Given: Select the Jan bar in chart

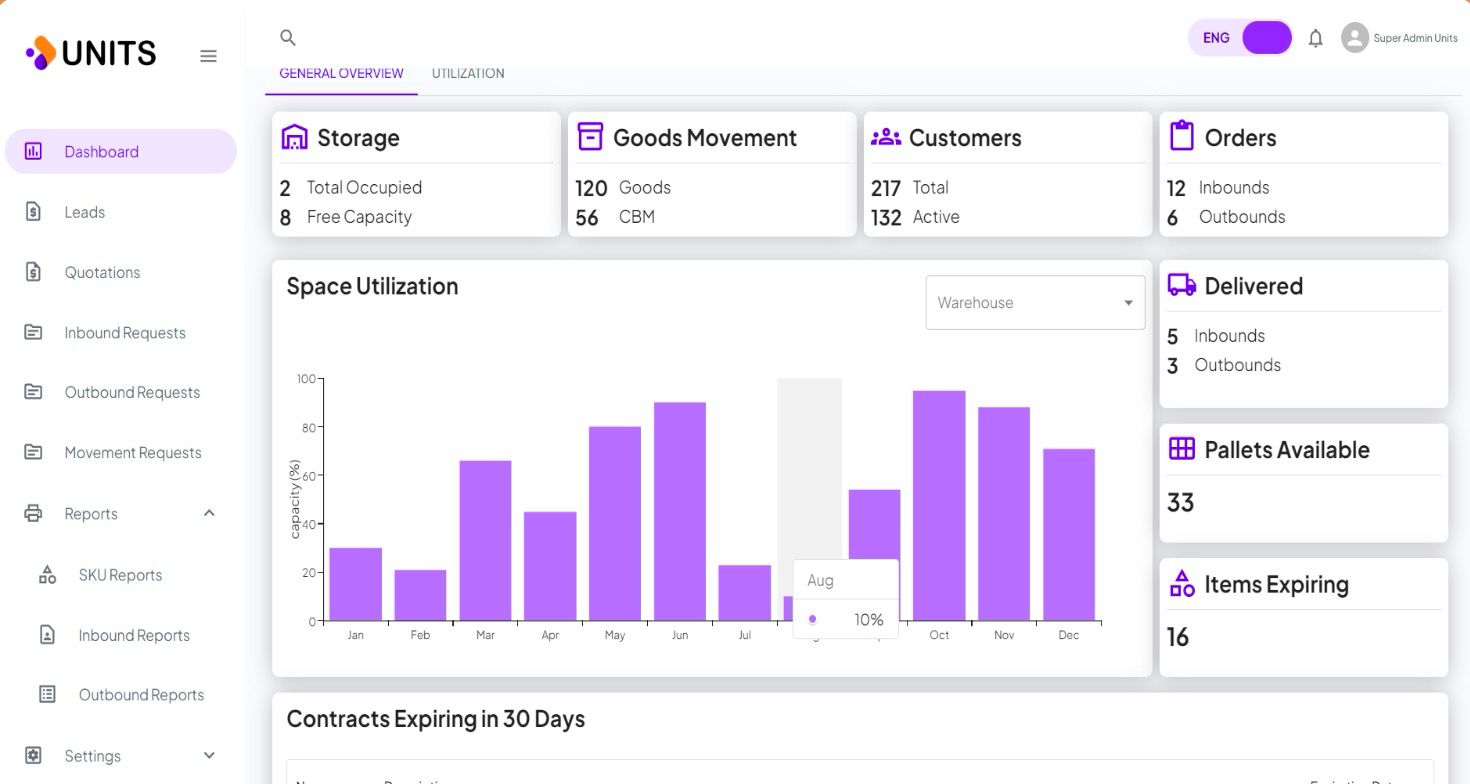Looking at the screenshot, I should [x=355, y=584].
